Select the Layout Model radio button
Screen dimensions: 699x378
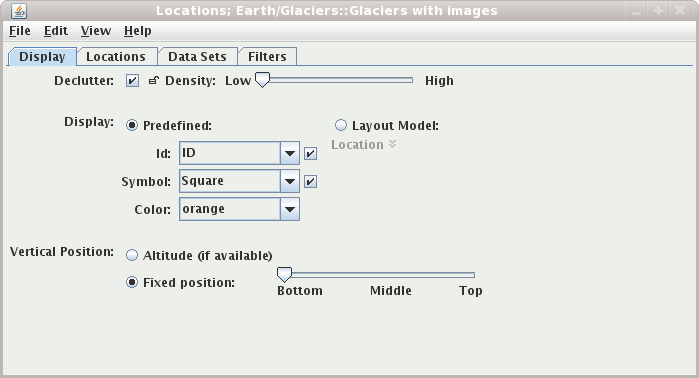tap(341, 125)
